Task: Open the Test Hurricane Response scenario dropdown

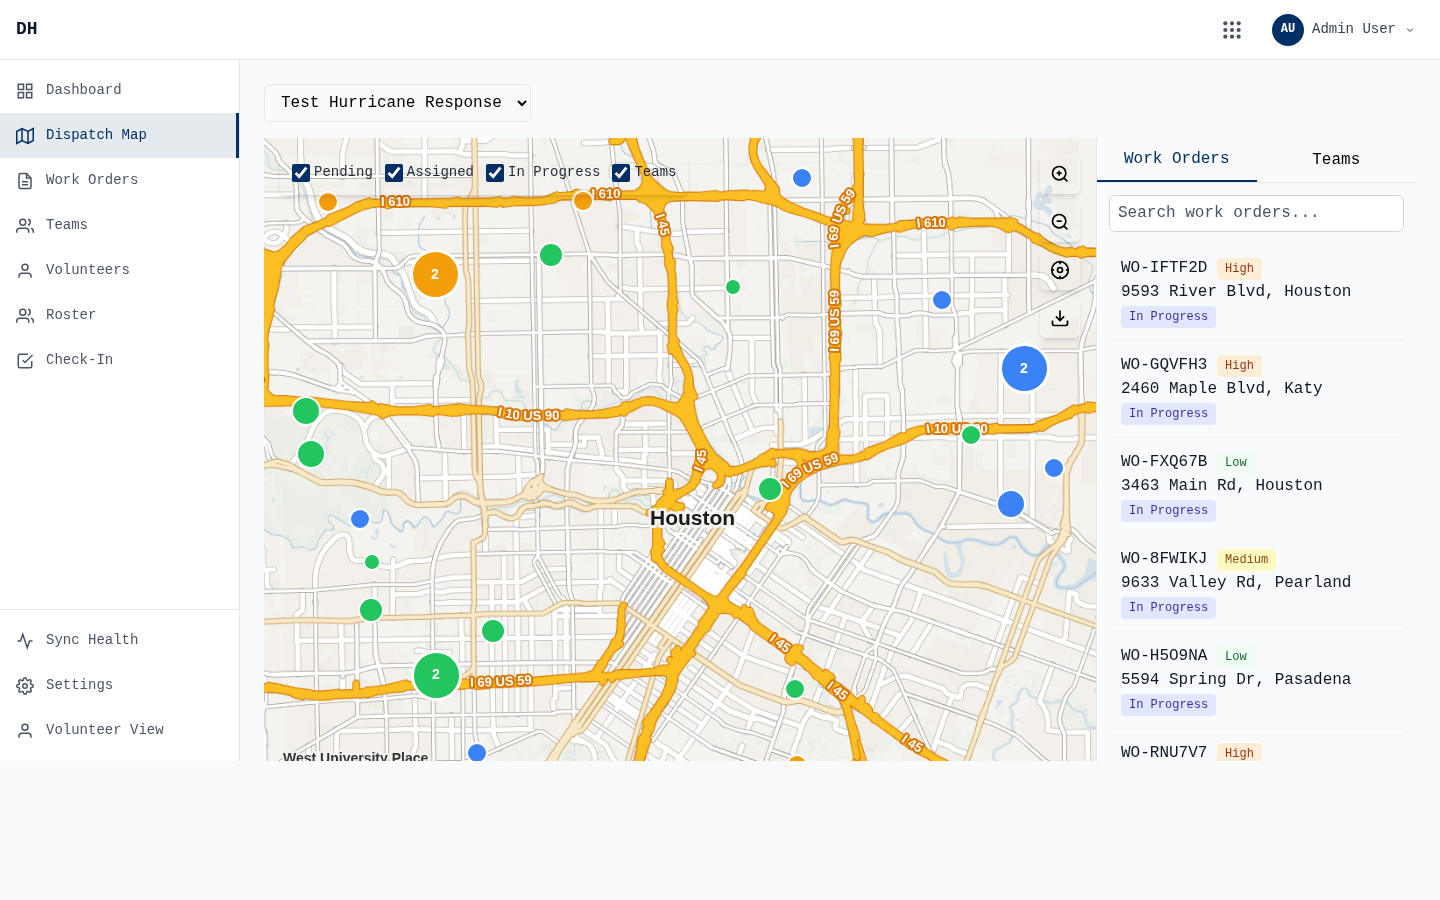Action: (397, 102)
